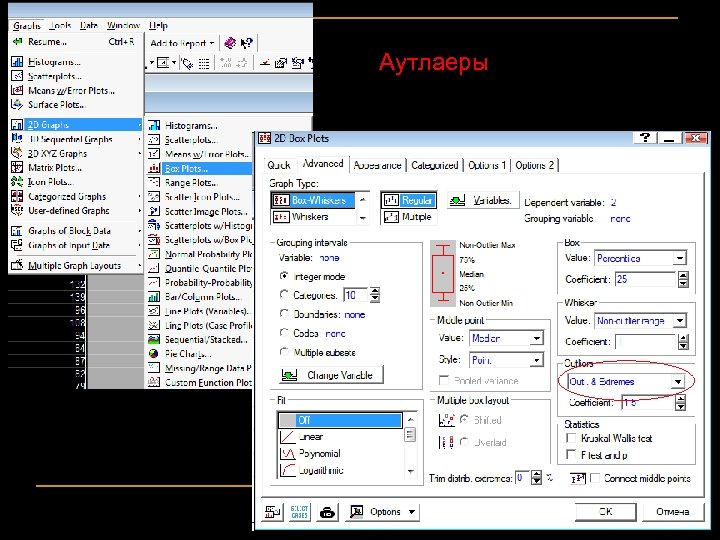The height and width of the screenshot is (540, 720).
Task: Click 3D XYZ Graphs icon
Action: point(17,153)
